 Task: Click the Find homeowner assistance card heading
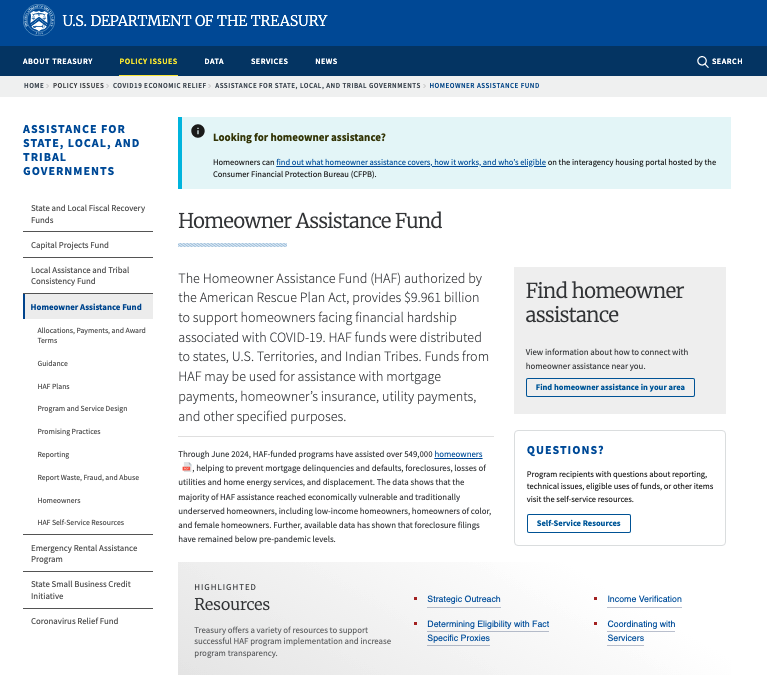click(605, 302)
